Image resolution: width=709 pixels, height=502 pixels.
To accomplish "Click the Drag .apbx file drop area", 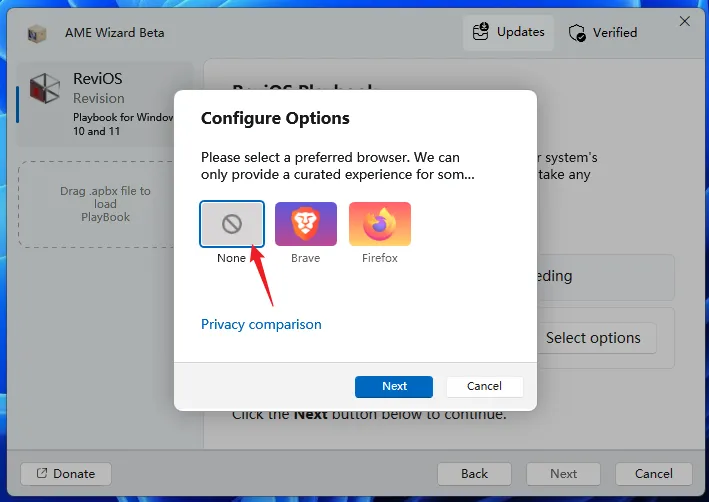I will 105,204.
